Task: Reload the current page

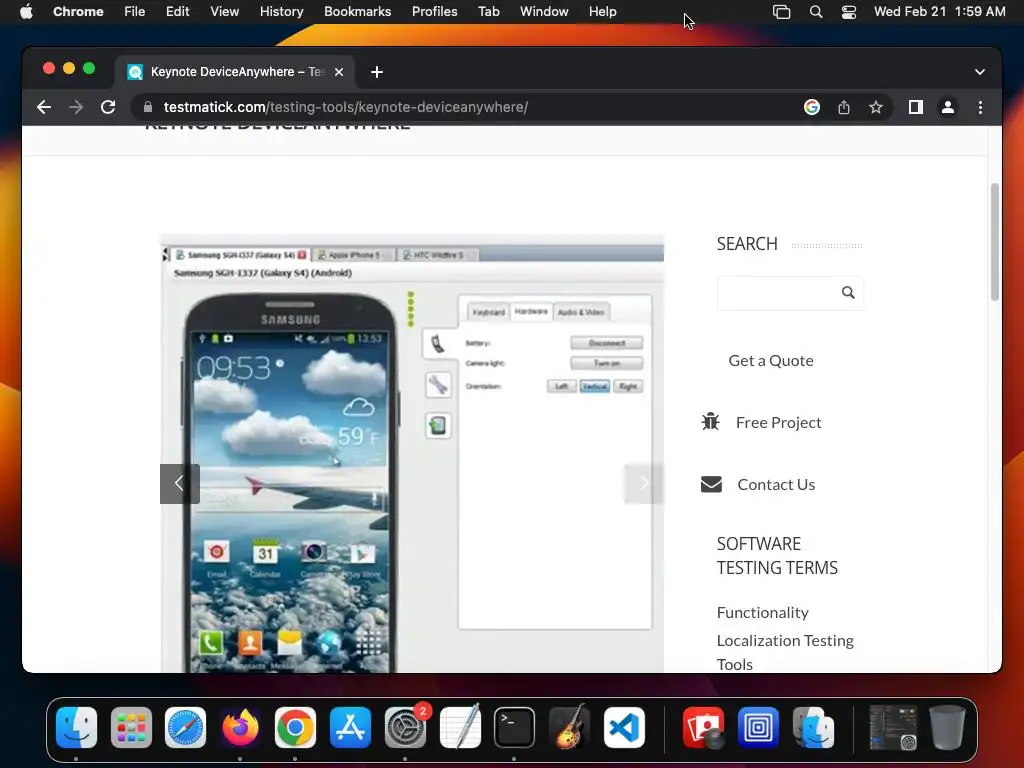Action: pyautogui.click(x=108, y=107)
